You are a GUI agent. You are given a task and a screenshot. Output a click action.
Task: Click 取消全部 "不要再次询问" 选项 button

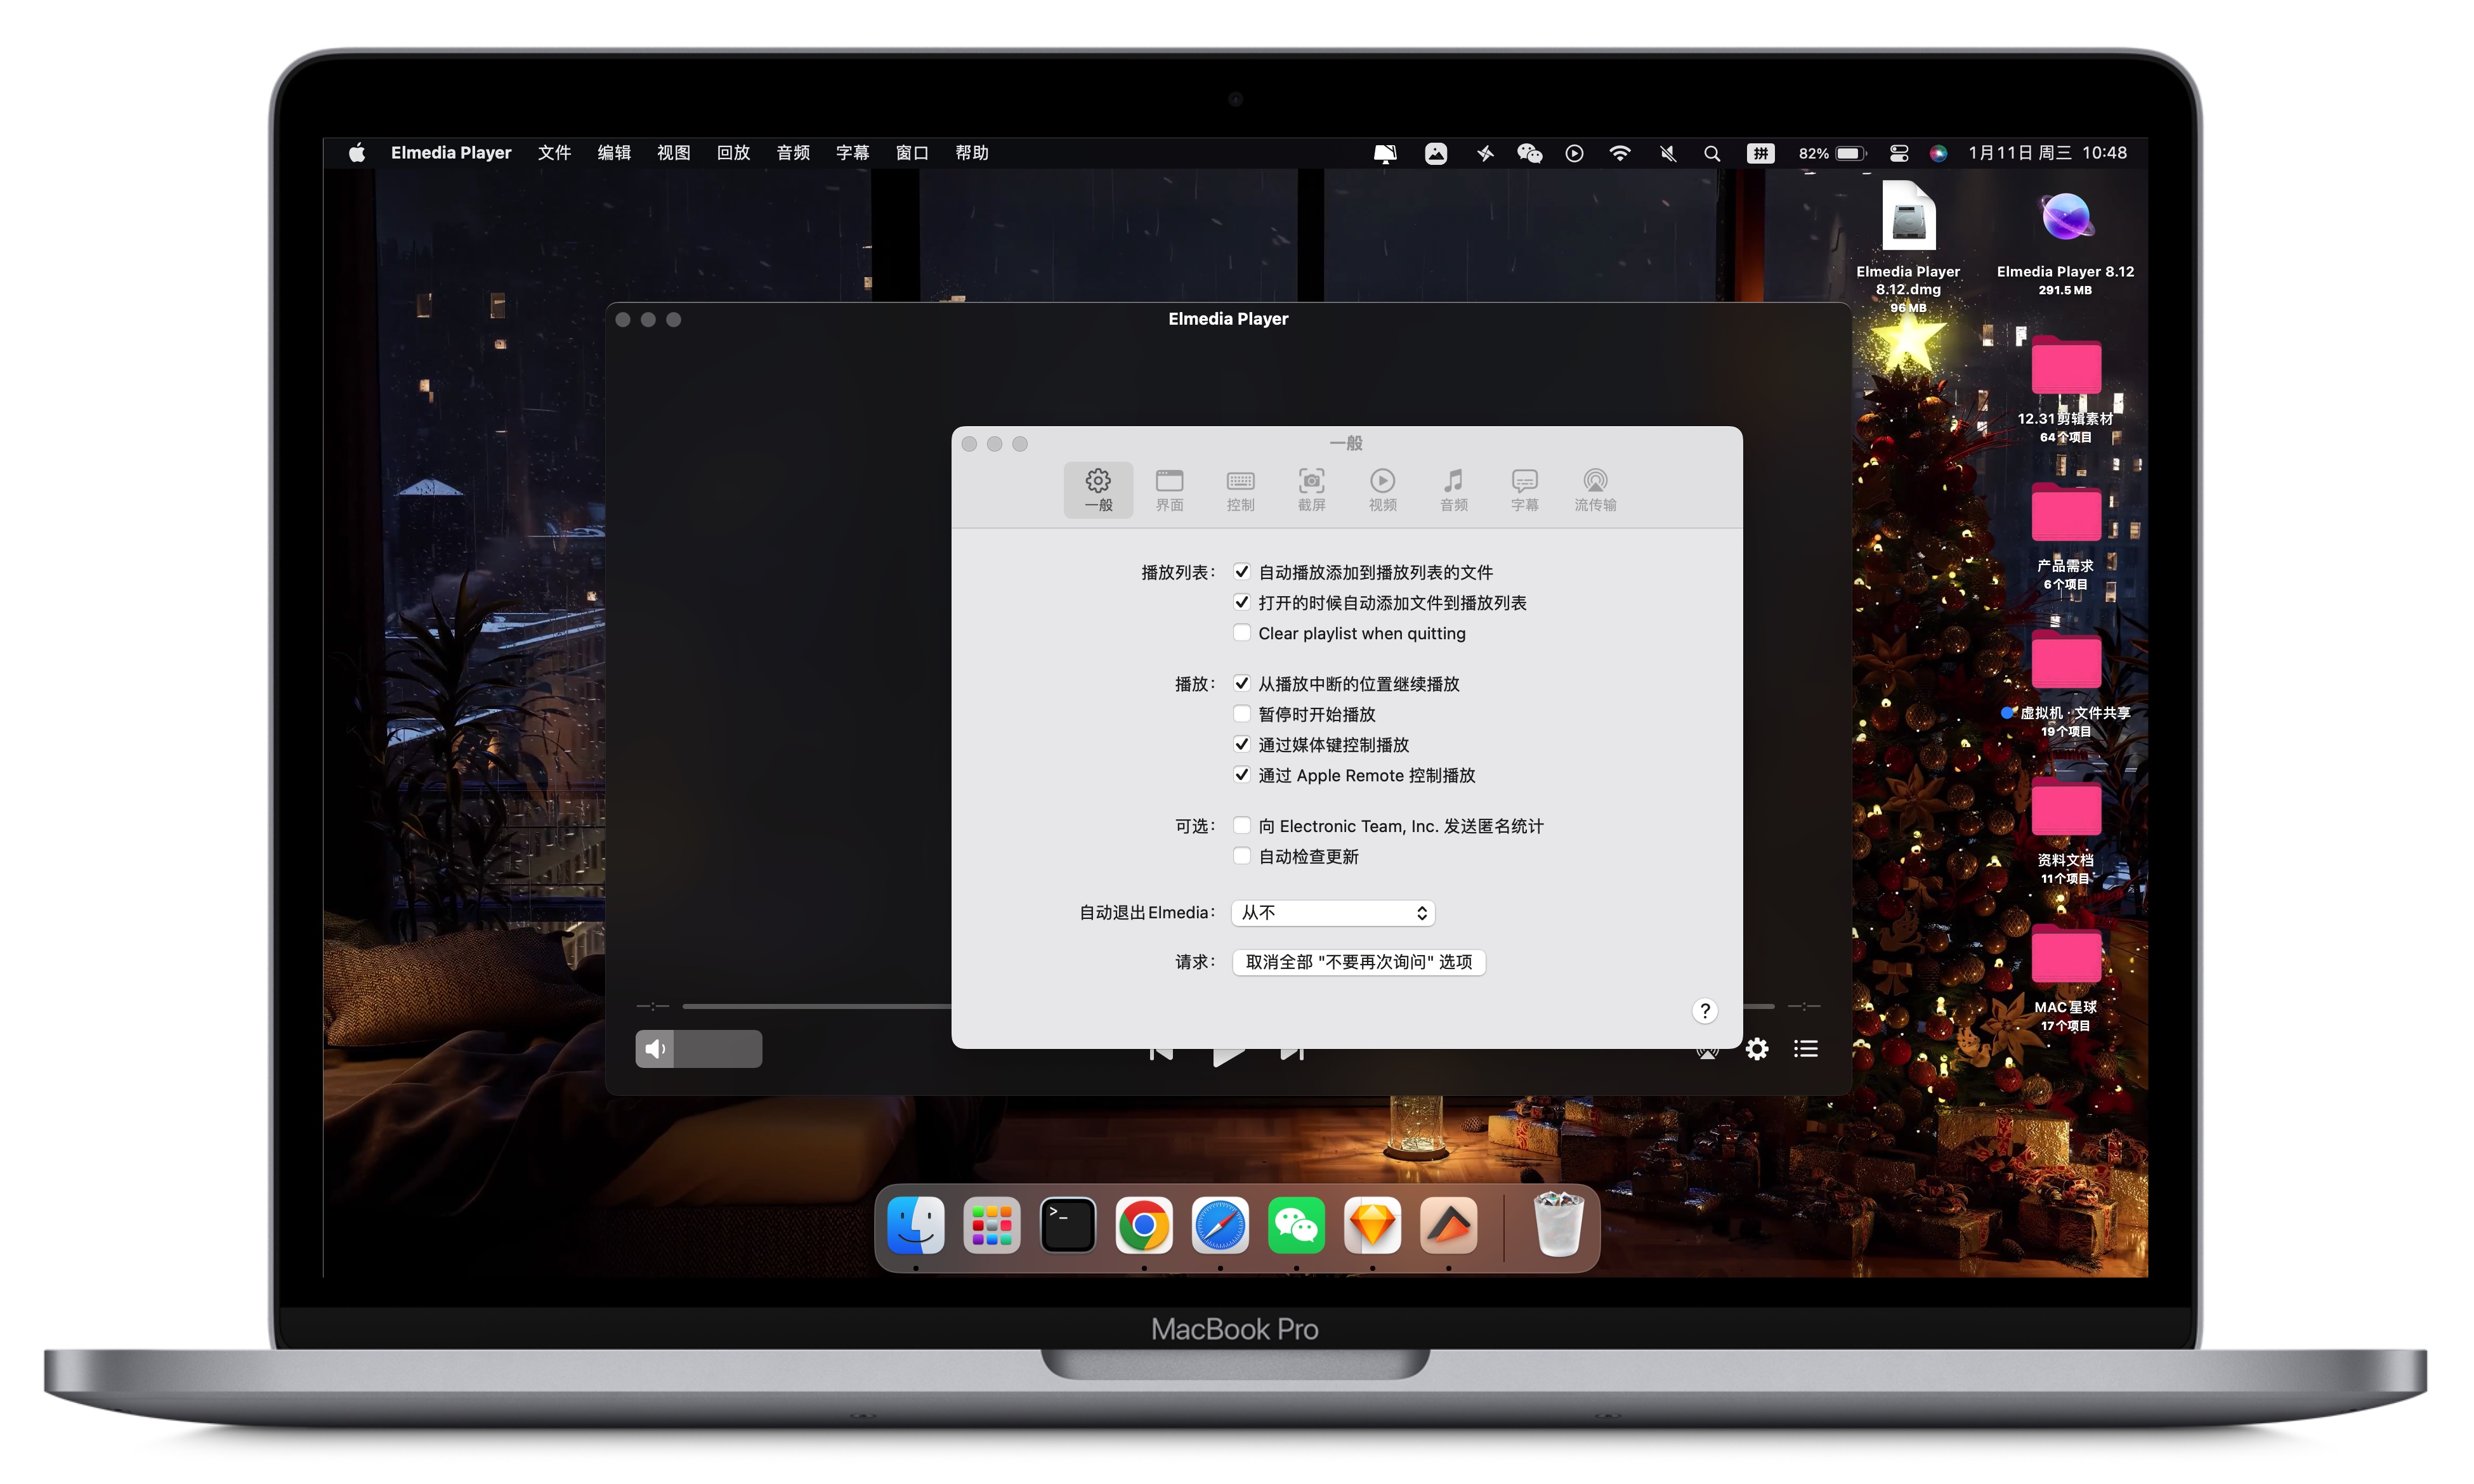coord(1358,962)
